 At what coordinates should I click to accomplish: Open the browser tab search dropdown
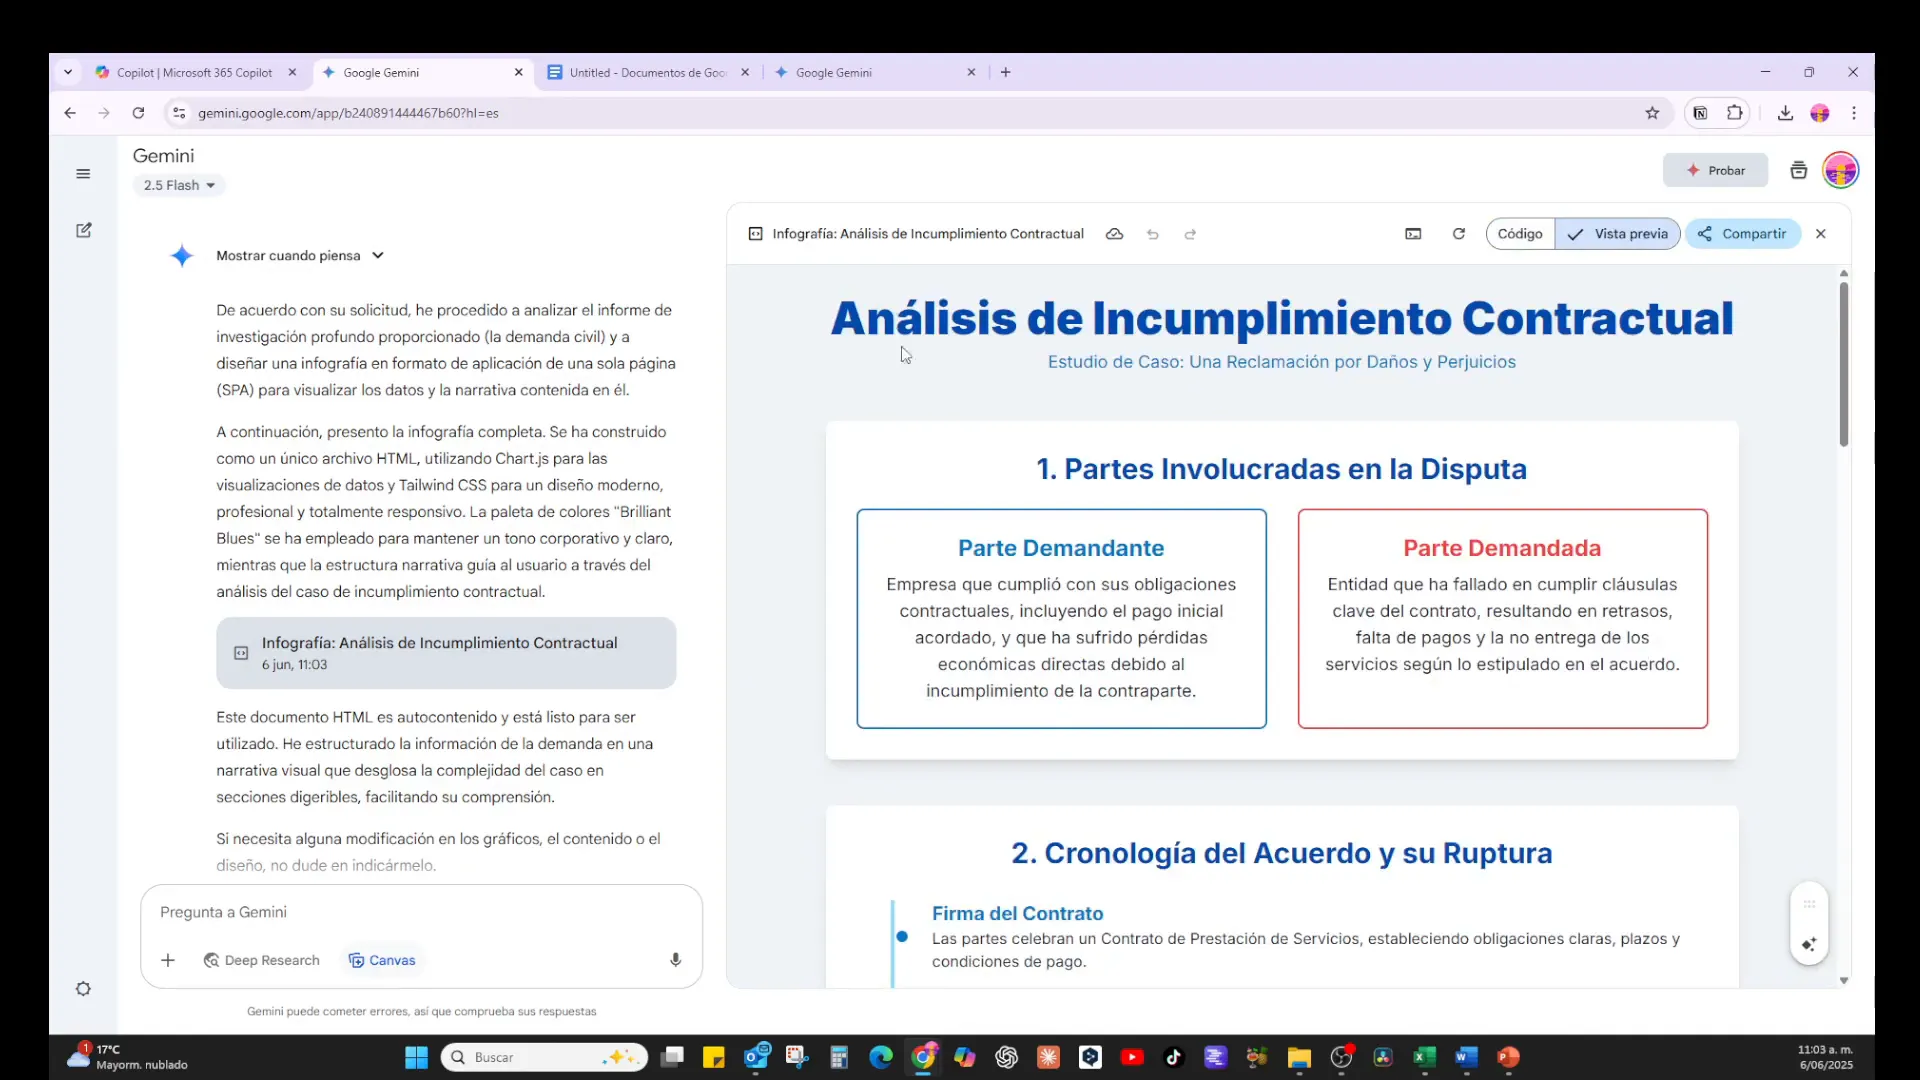pos(68,71)
